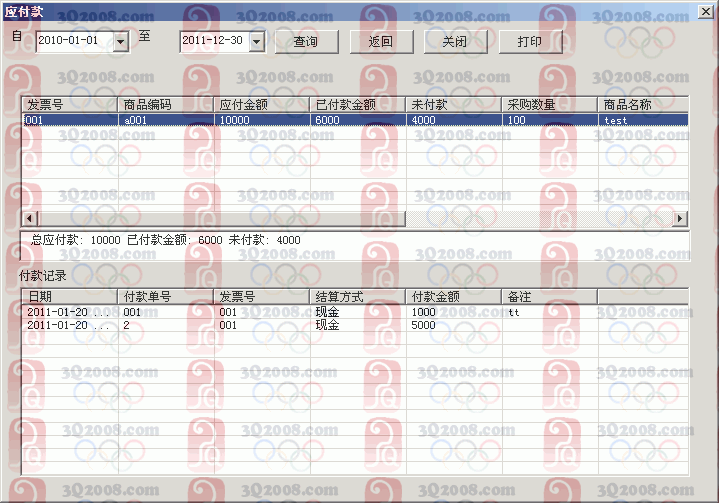The image size is (719, 503).
Task: Click the 采购数量 column header
Action: (x=550, y=105)
